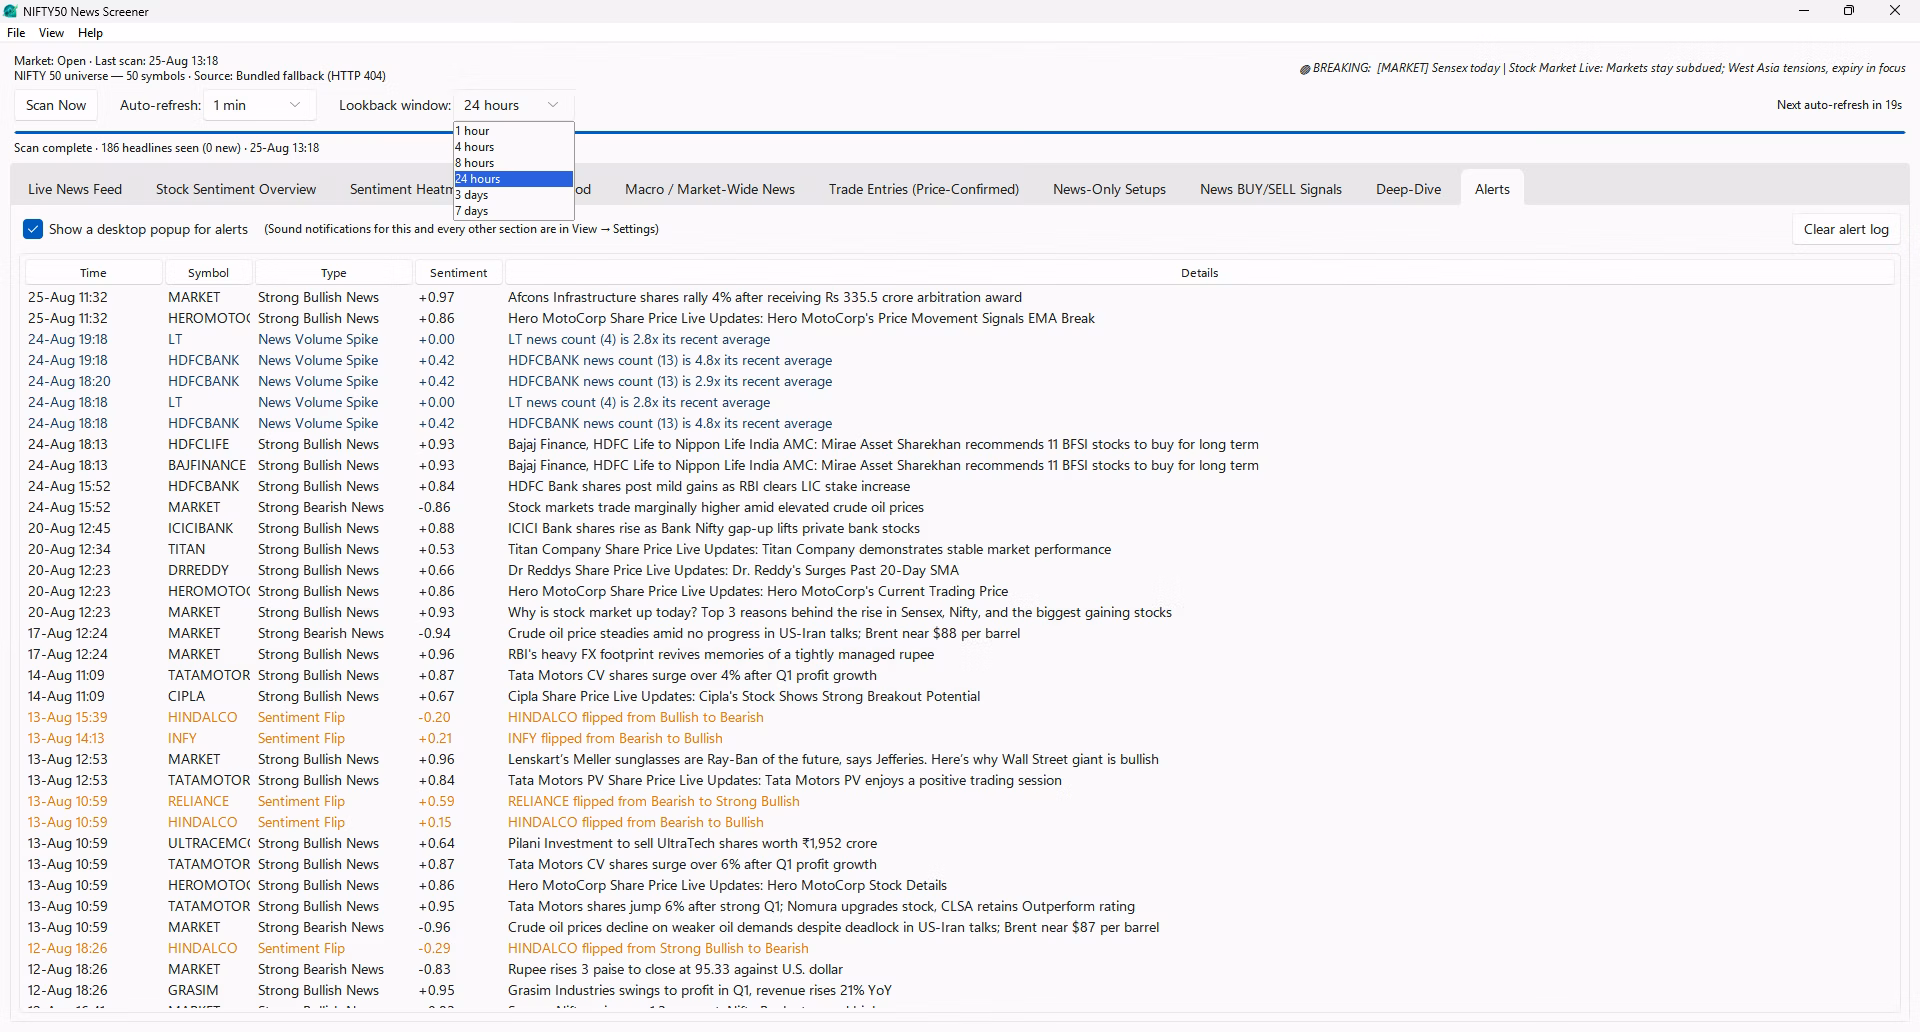Open the Macro / Market-Wide News tab
The image size is (1920, 1032).
coord(710,189)
